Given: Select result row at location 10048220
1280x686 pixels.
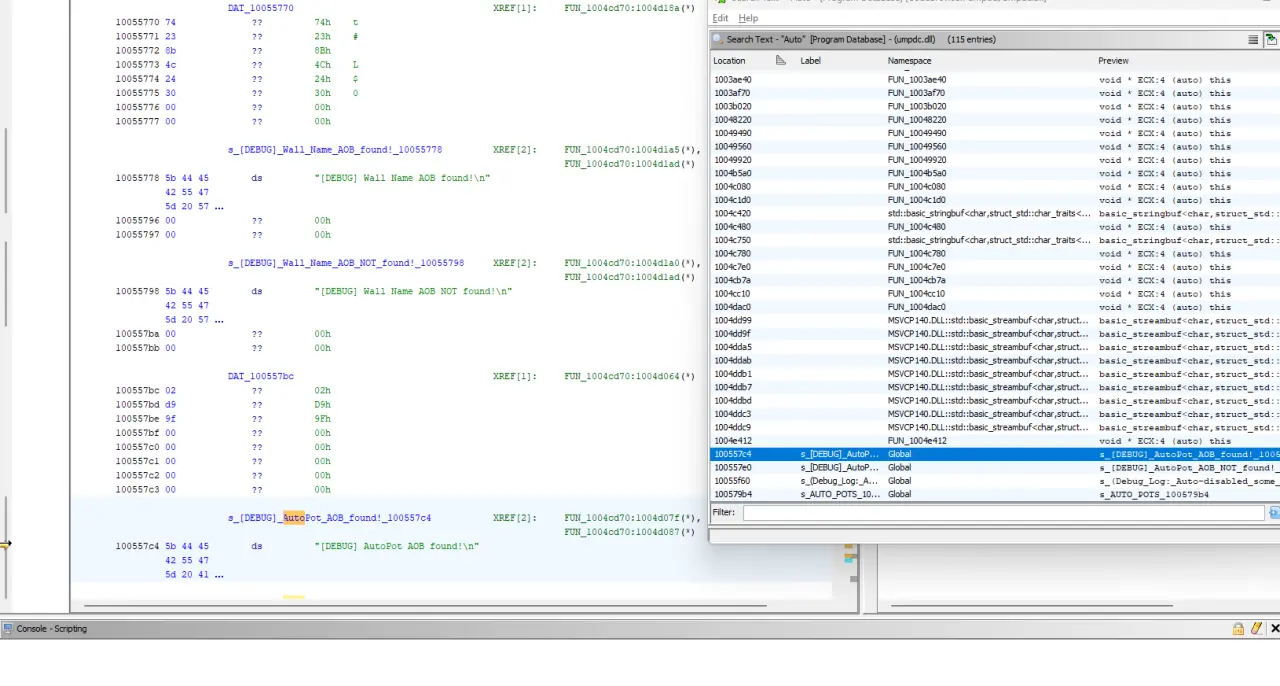Looking at the screenshot, I should click(995, 120).
